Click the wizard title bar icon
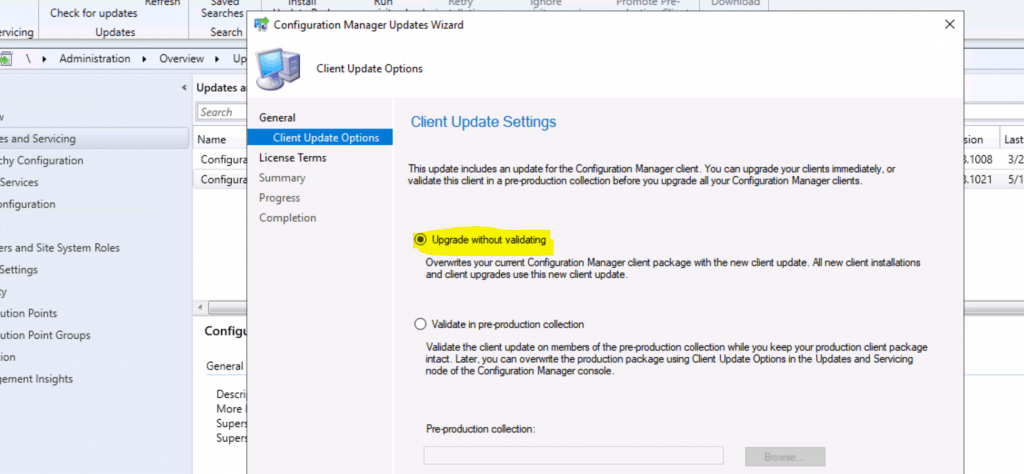1024x474 pixels. pos(261,25)
